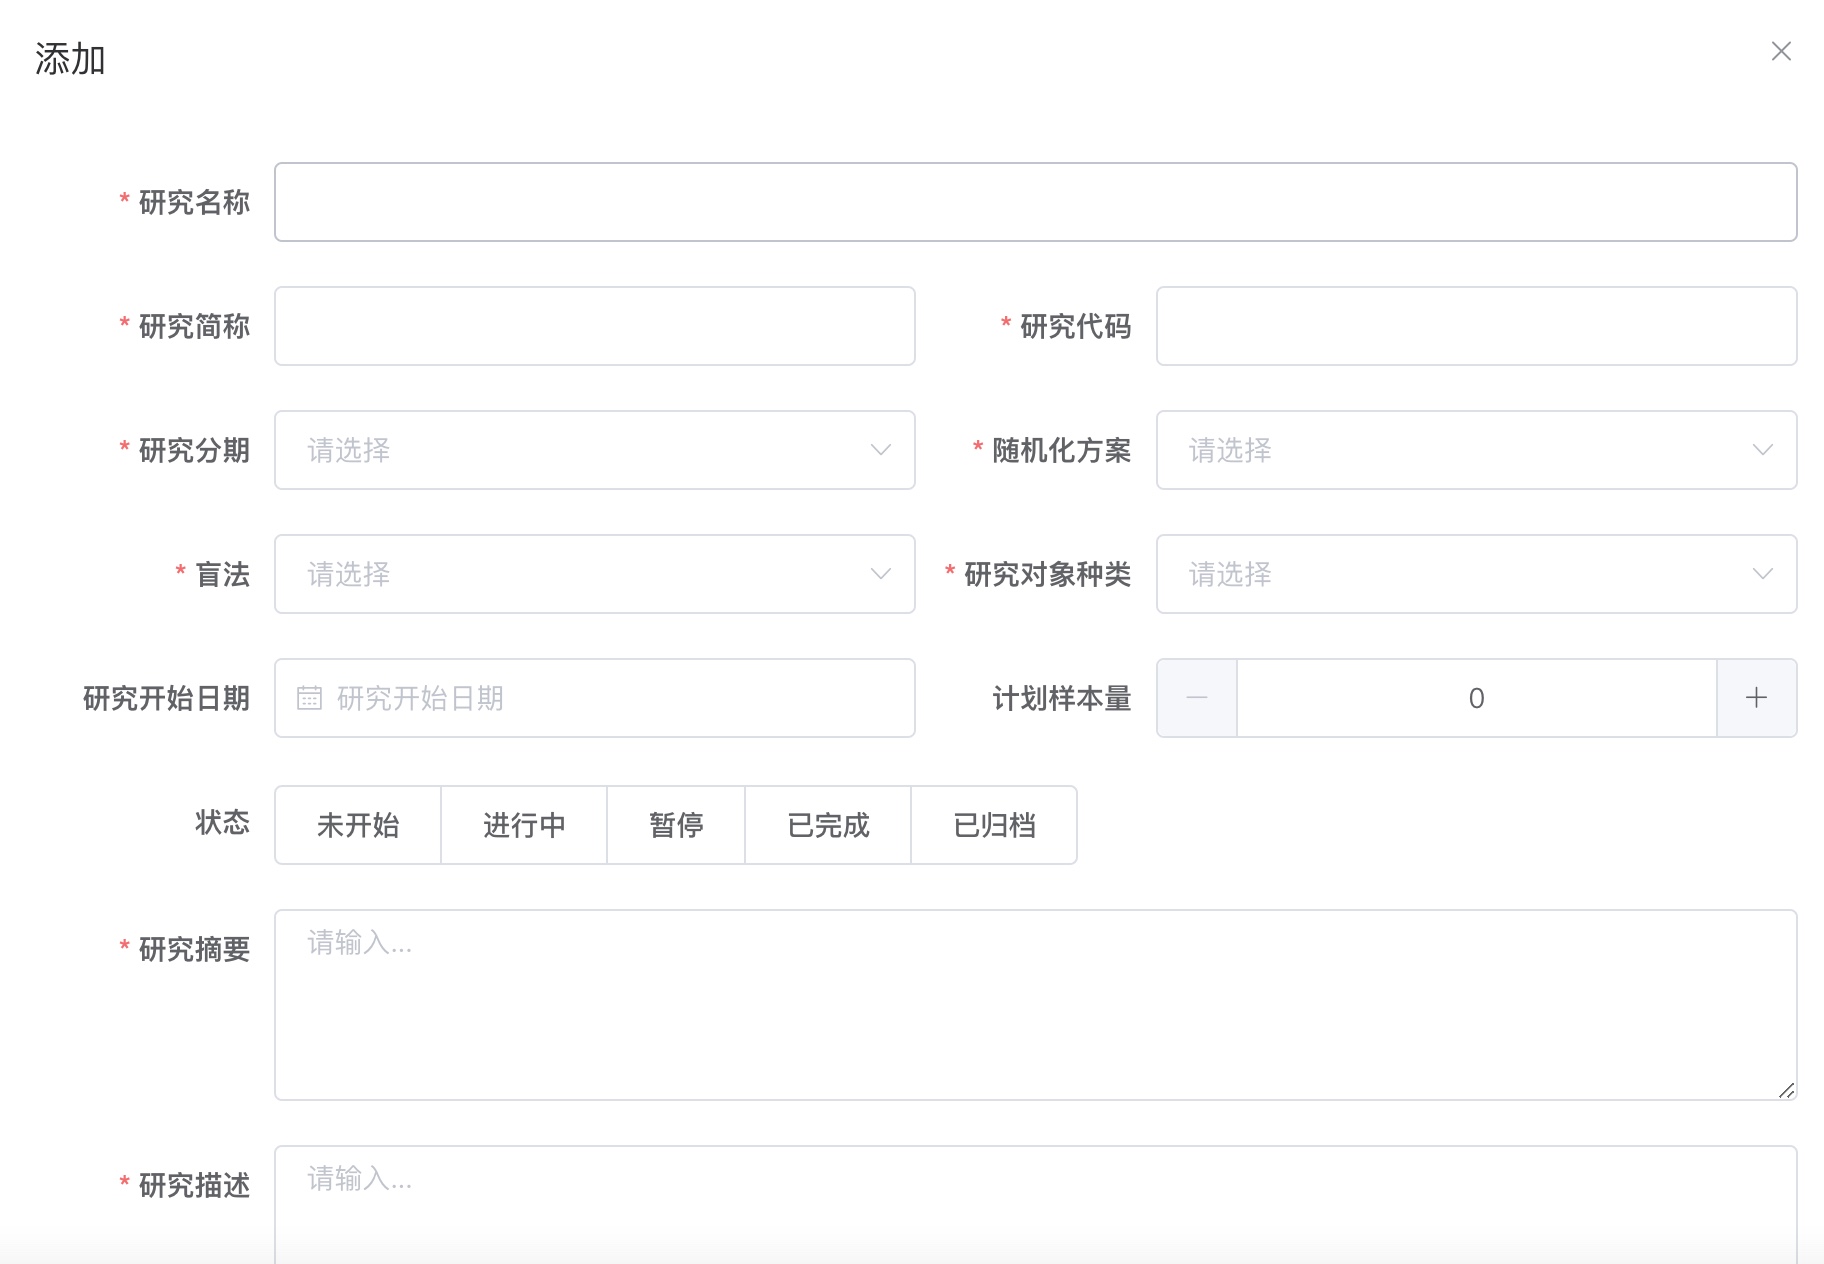Increase 计划样本量 with plus button
Screen dimensions: 1824x1264
point(1756,698)
